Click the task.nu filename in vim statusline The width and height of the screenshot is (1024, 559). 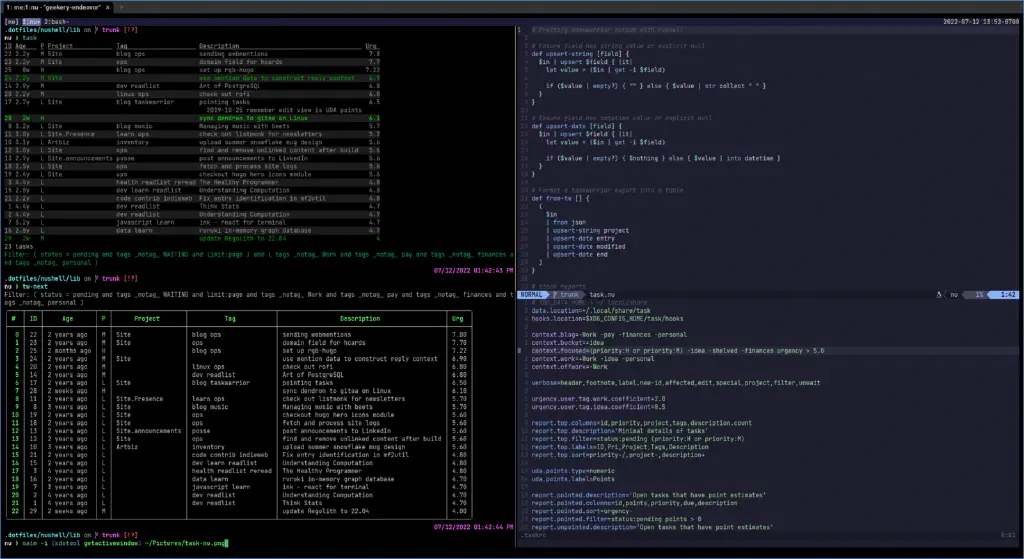[x=601, y=295]
